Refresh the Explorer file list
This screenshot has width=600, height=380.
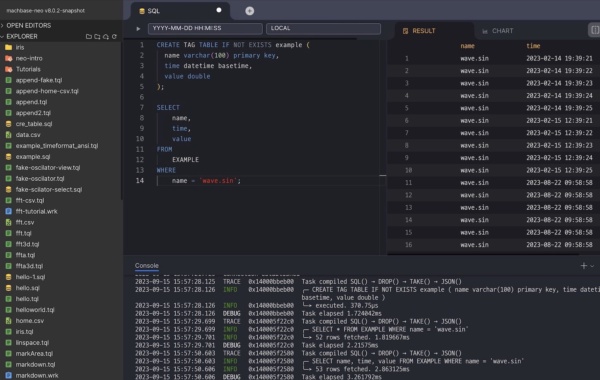114,37
